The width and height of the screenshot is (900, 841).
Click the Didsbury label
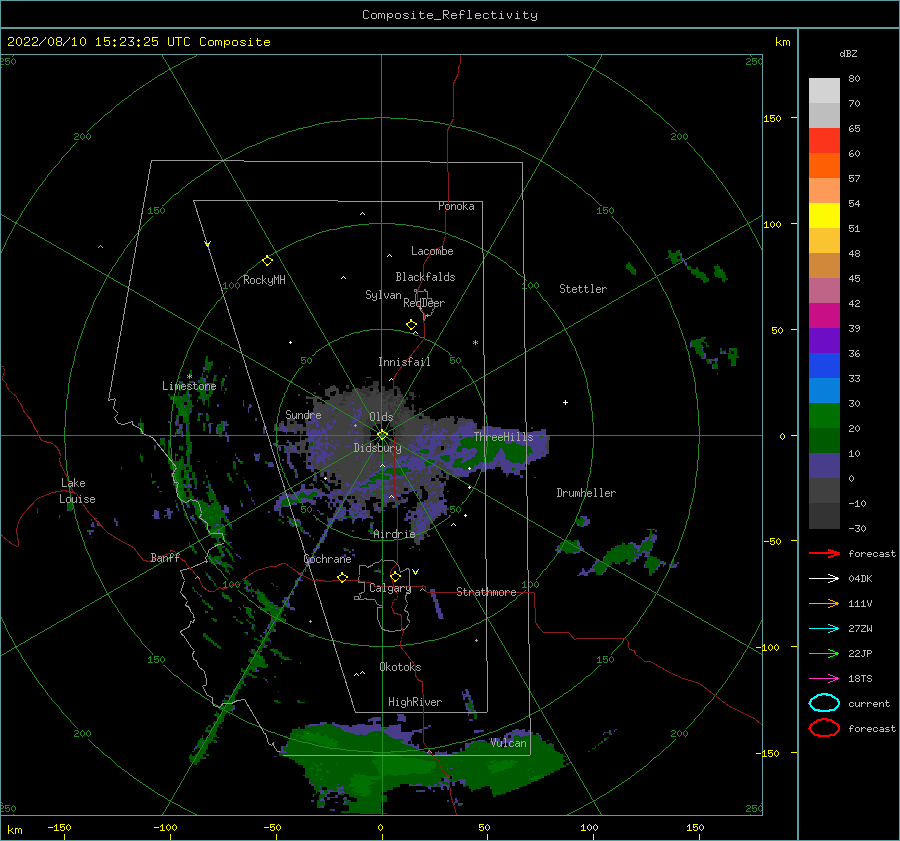[377, 448]
